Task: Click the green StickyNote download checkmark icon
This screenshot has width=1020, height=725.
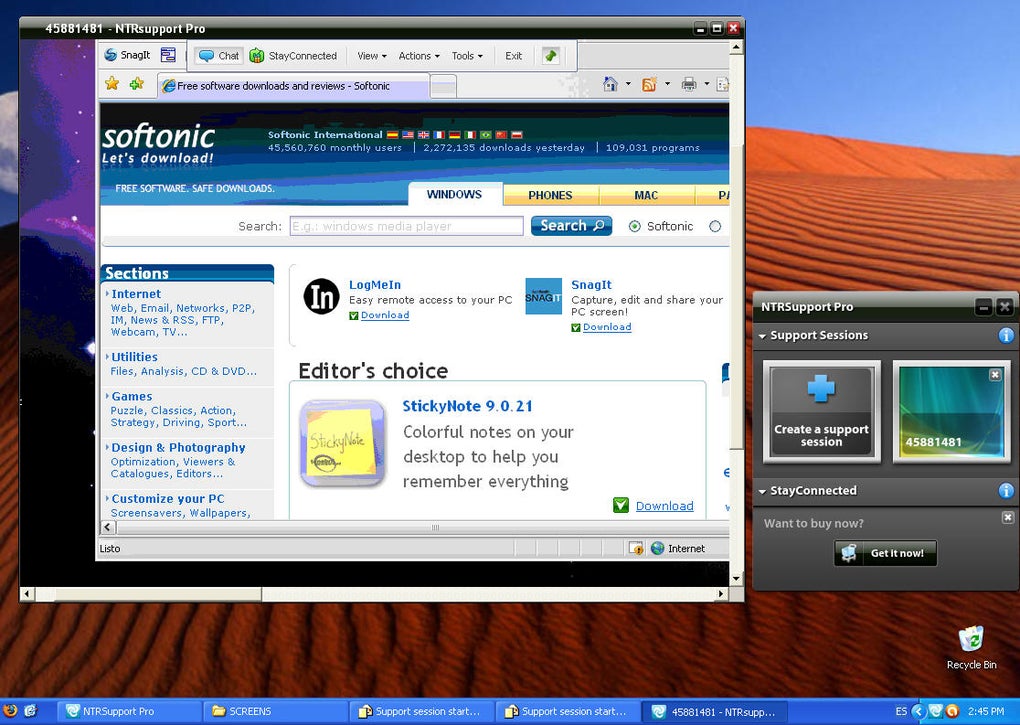Action: (x=621, y=505)
